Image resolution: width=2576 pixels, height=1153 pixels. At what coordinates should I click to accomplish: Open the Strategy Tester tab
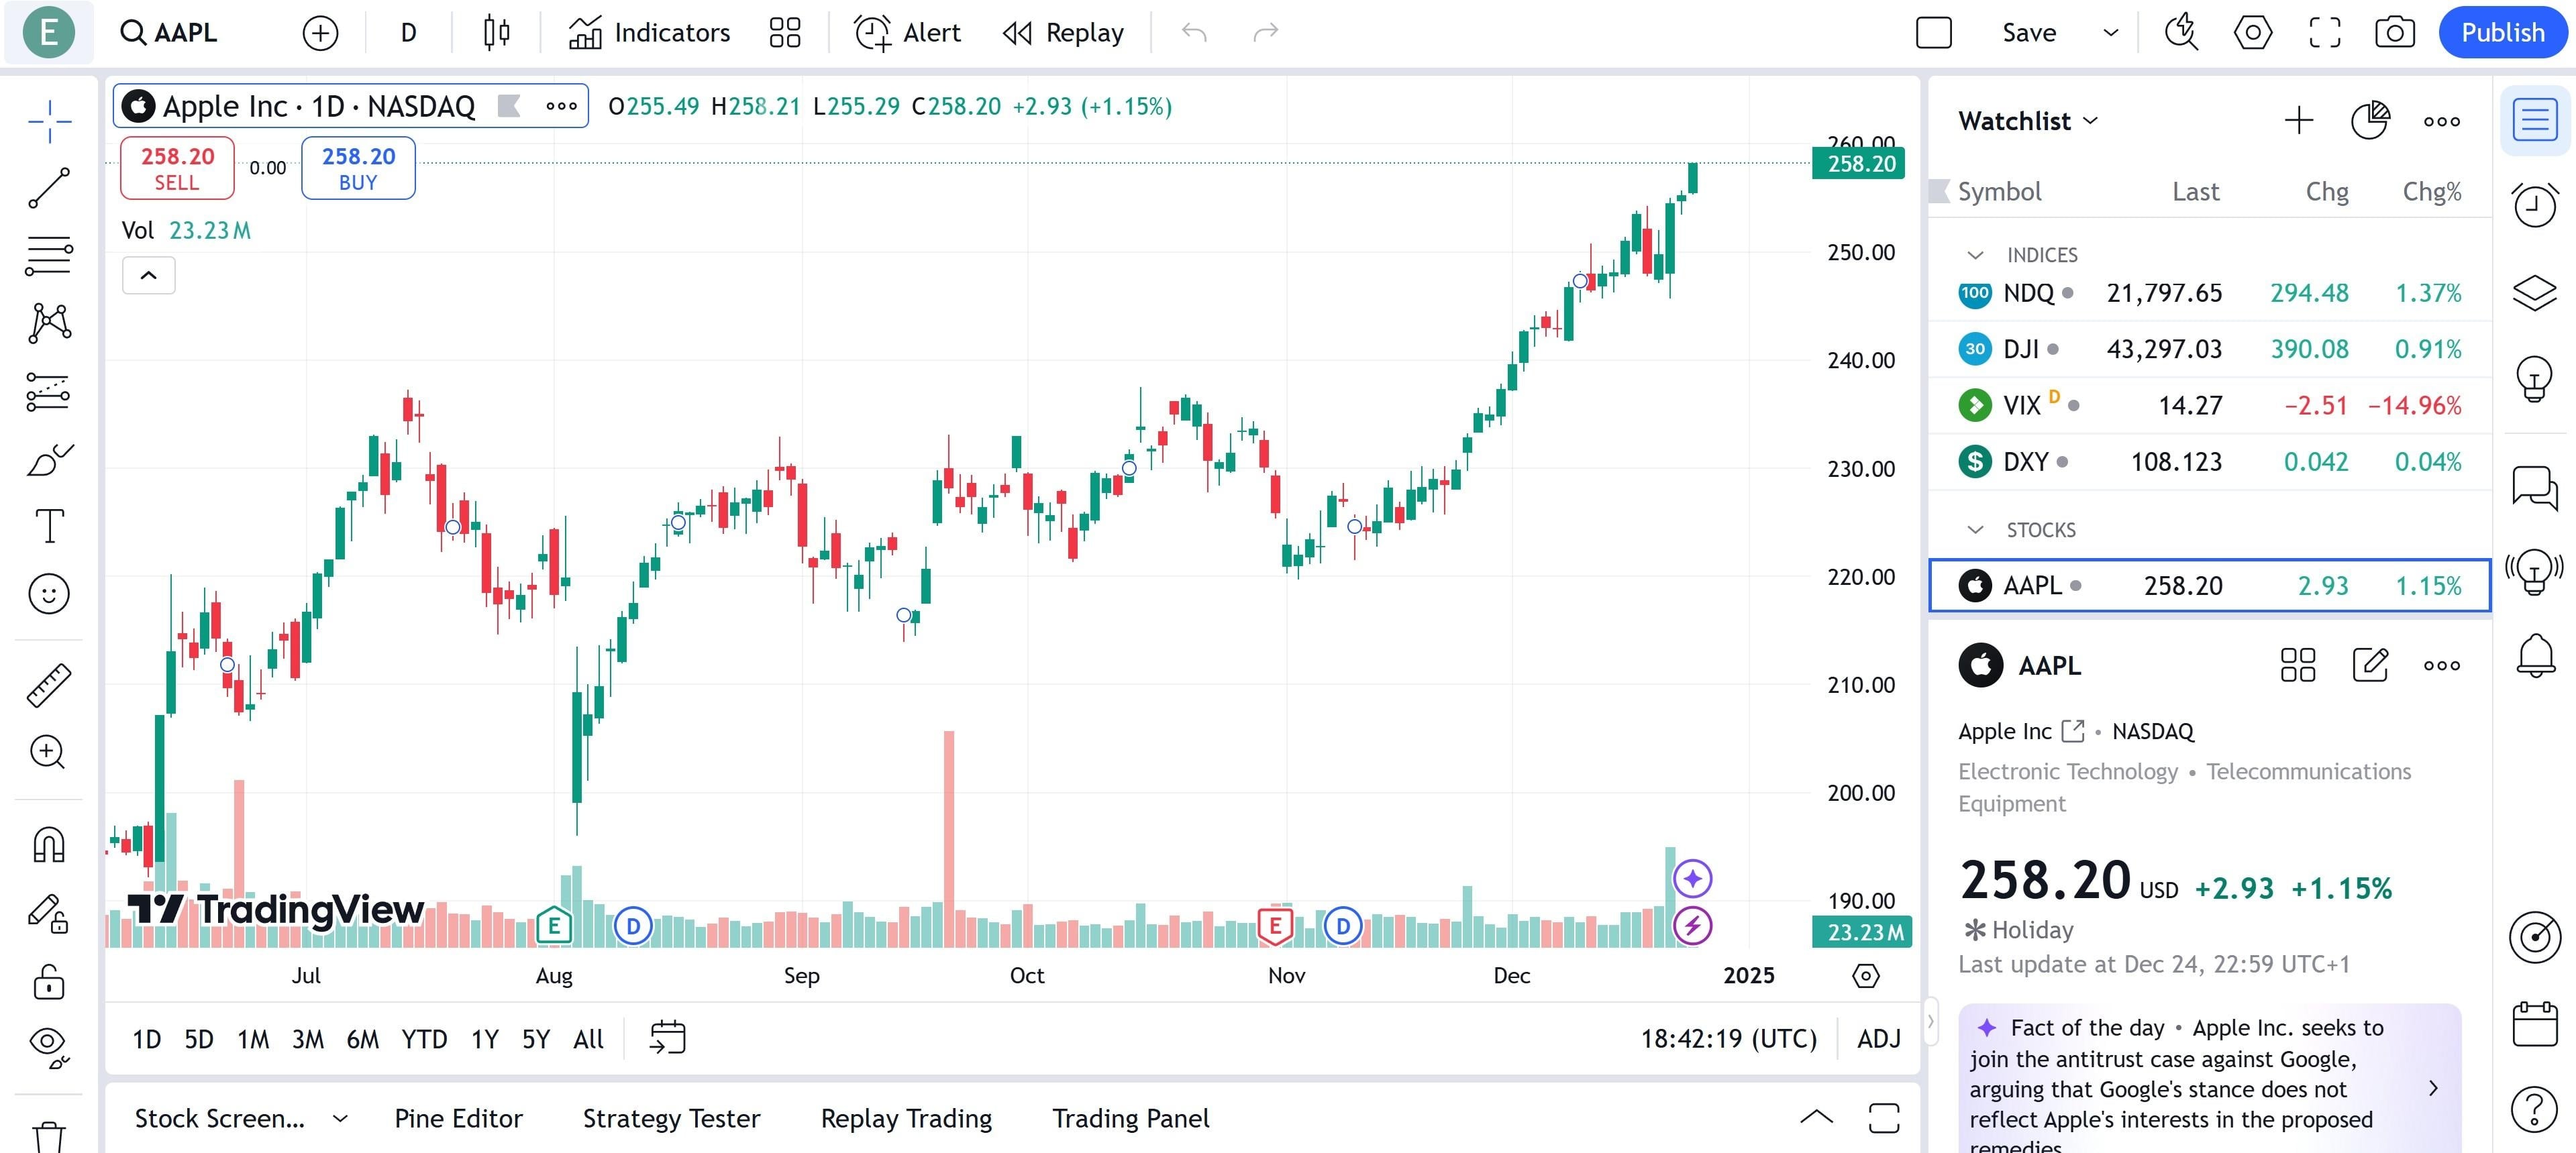(671, 1118)
